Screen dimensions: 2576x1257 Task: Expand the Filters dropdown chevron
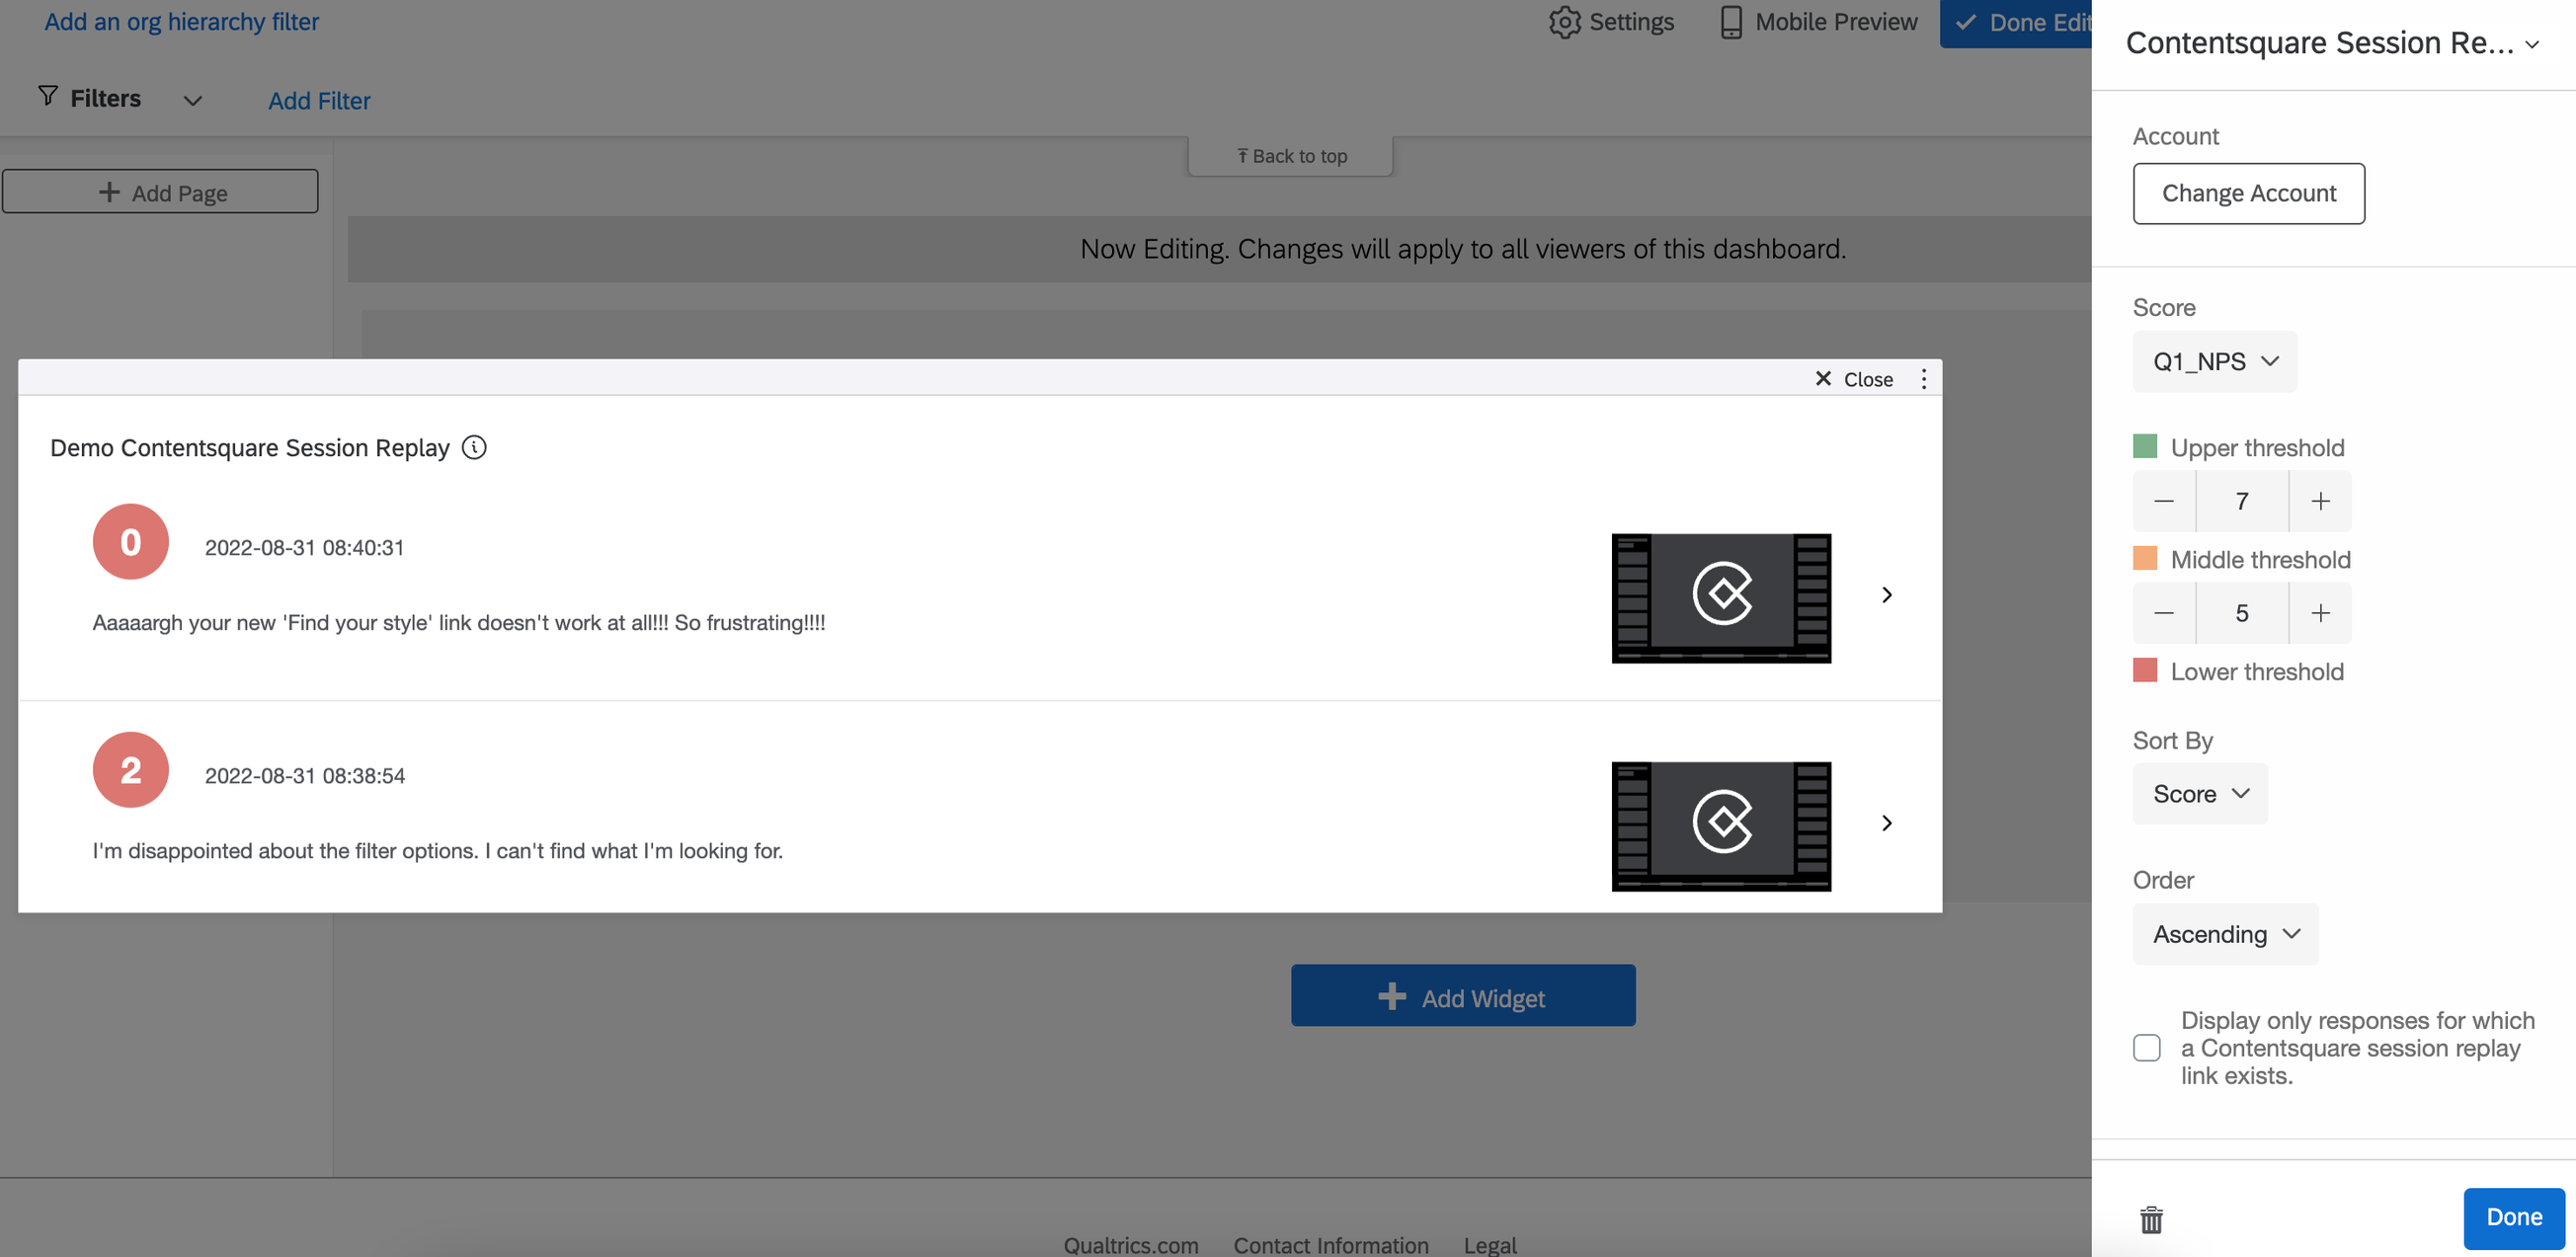coord(192,100)
